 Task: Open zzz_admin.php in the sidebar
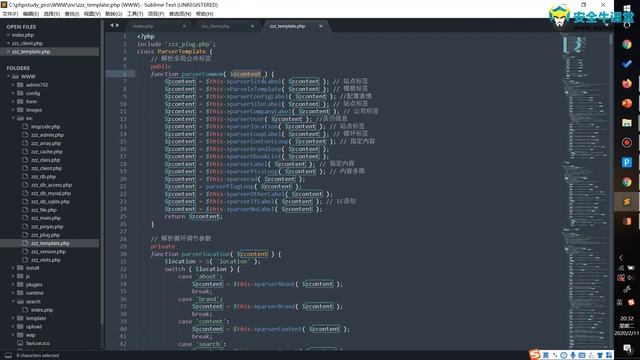(x=47, y=135)
